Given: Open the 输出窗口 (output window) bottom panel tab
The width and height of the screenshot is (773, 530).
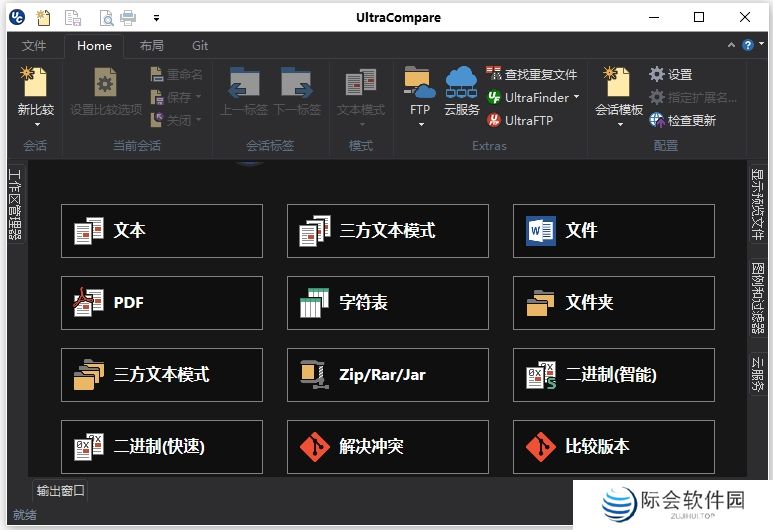Looking at the screenshot, I should tap(61, 490).
